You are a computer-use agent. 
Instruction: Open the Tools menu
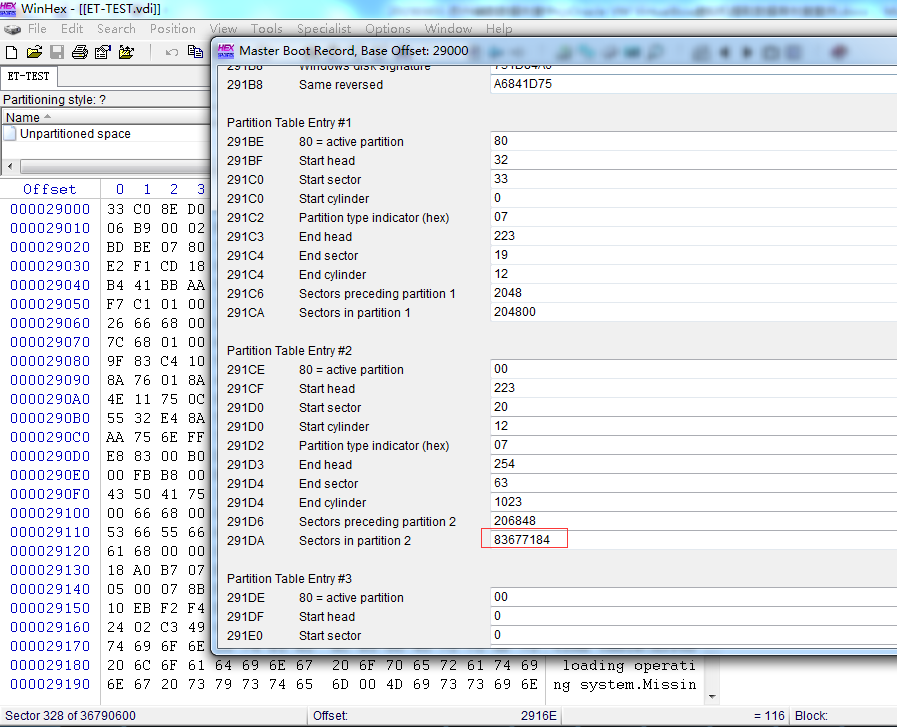coord(267,29)
